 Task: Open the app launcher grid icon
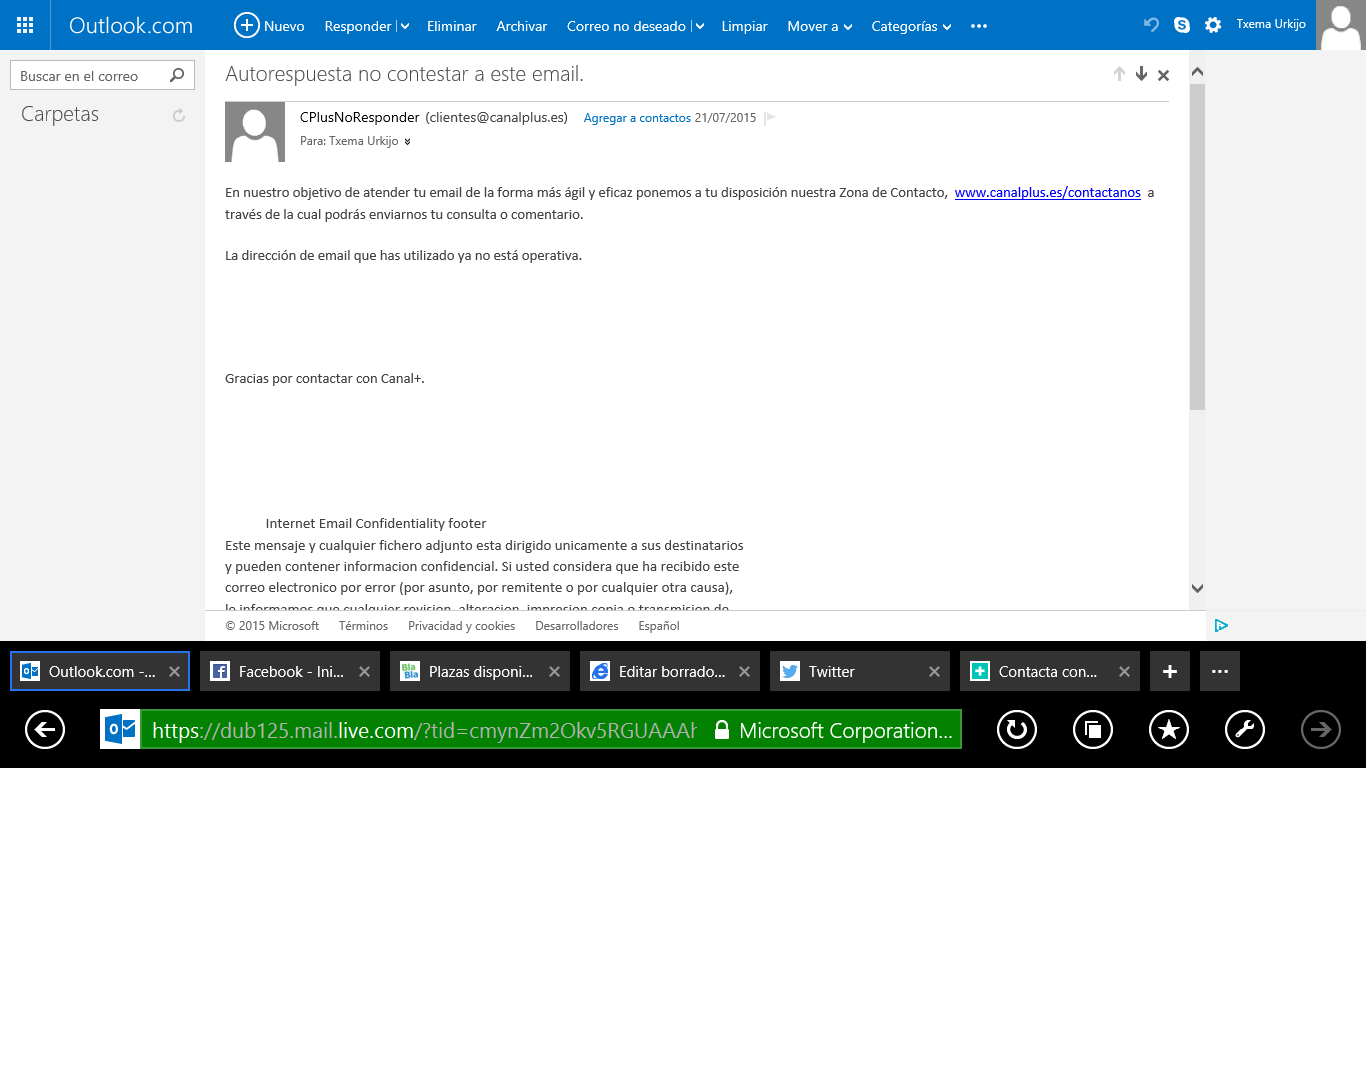(25, 25)
